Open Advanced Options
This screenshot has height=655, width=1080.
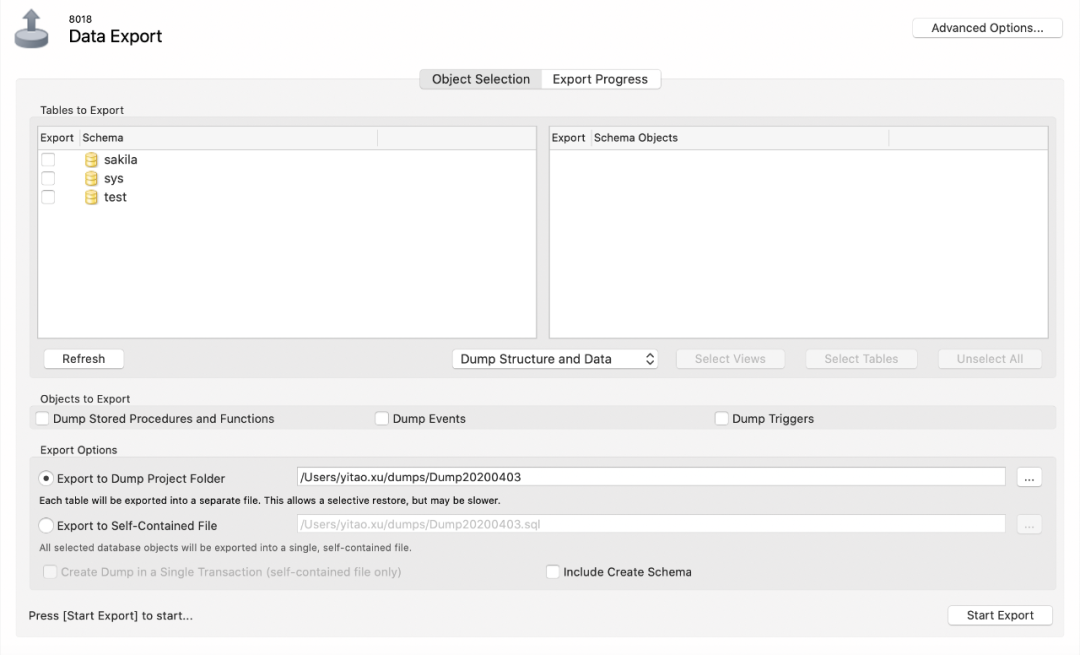(987, 27)
